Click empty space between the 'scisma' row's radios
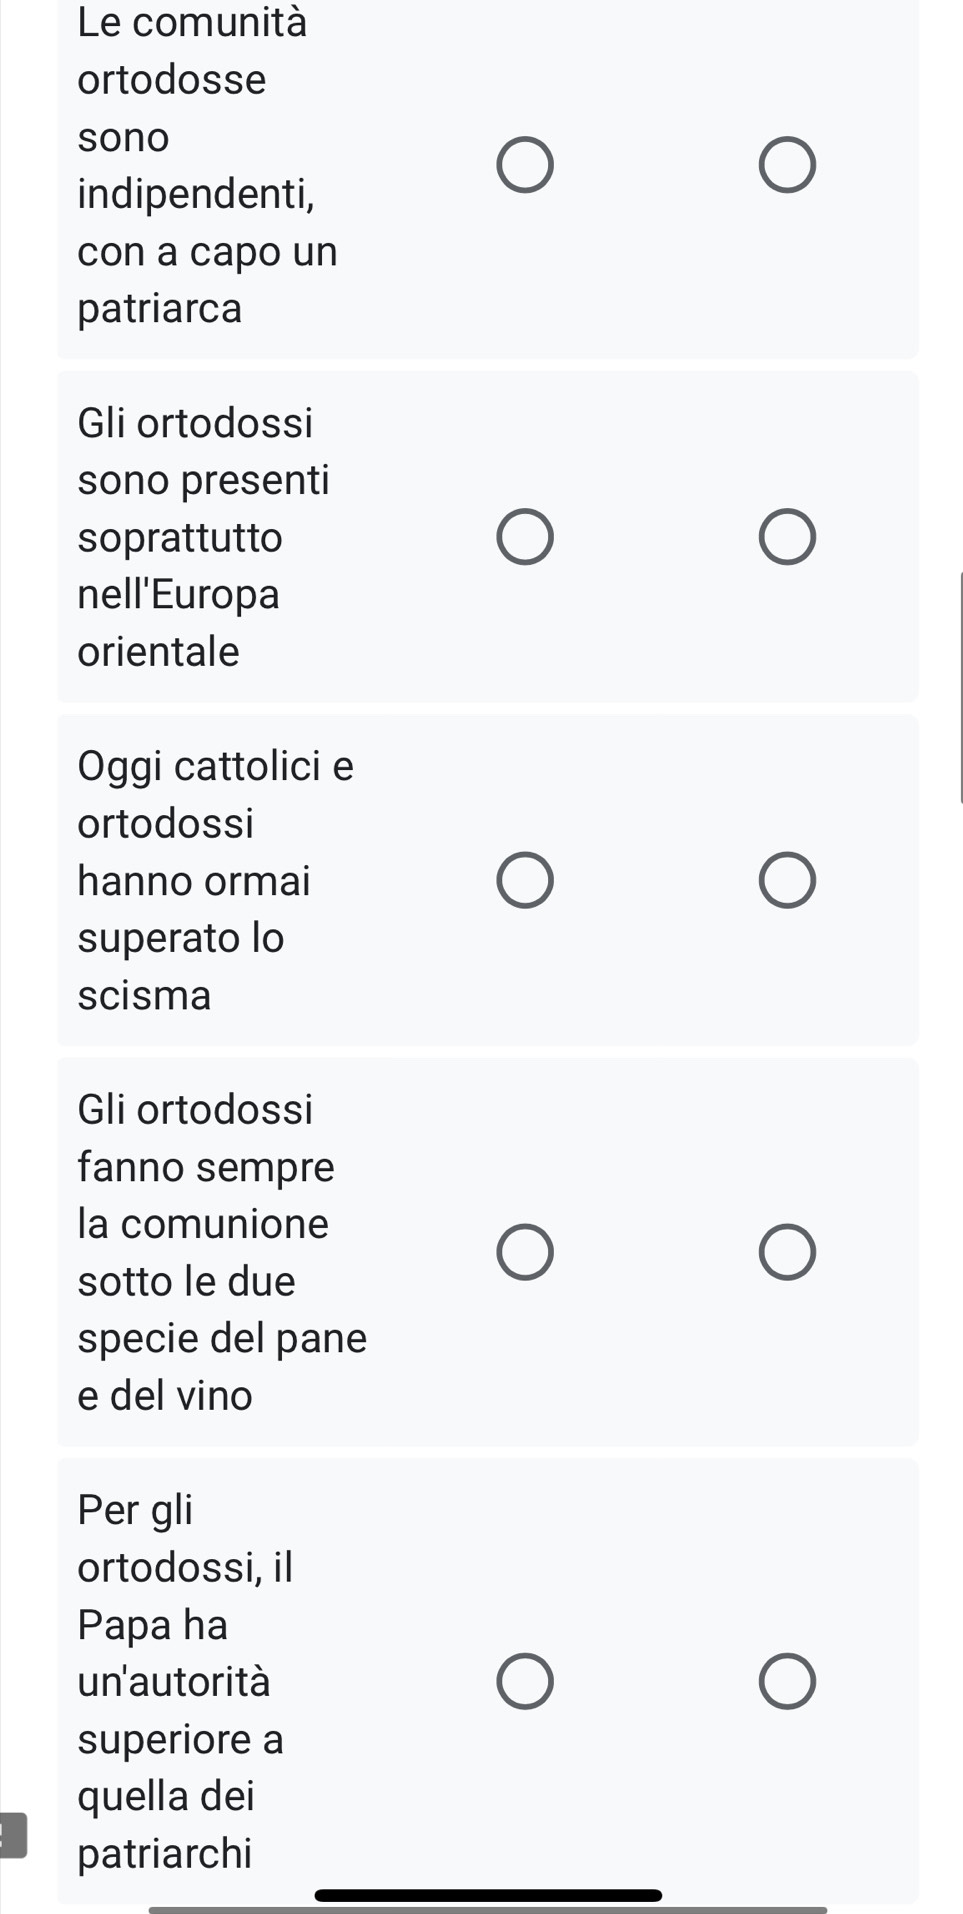963x1914 pixels. click(x=656, y=881)
